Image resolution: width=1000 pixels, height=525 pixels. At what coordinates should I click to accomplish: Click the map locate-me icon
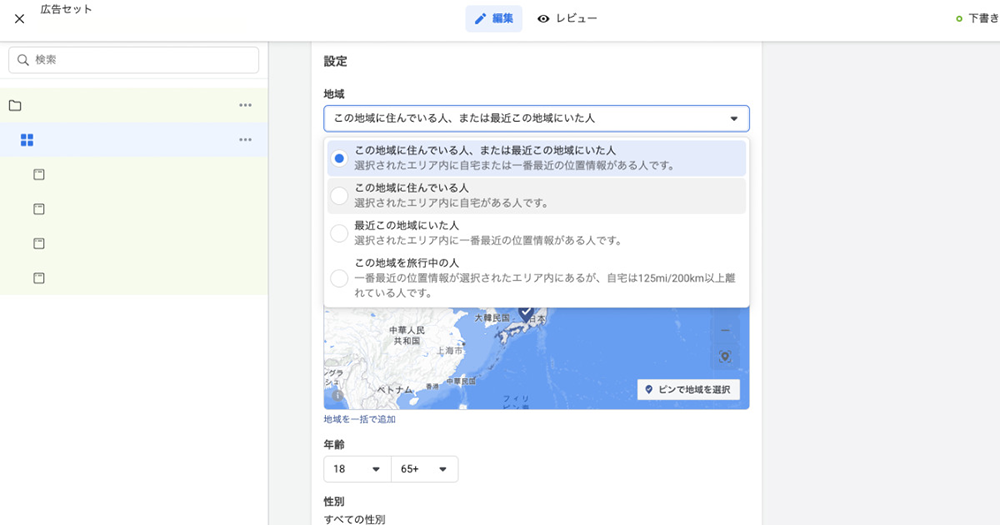[724, 357]
